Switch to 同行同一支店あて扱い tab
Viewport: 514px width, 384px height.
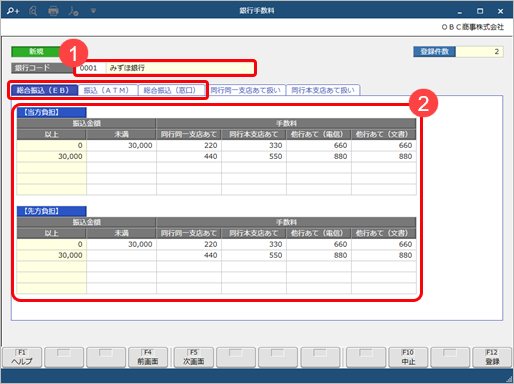point(246,90)
